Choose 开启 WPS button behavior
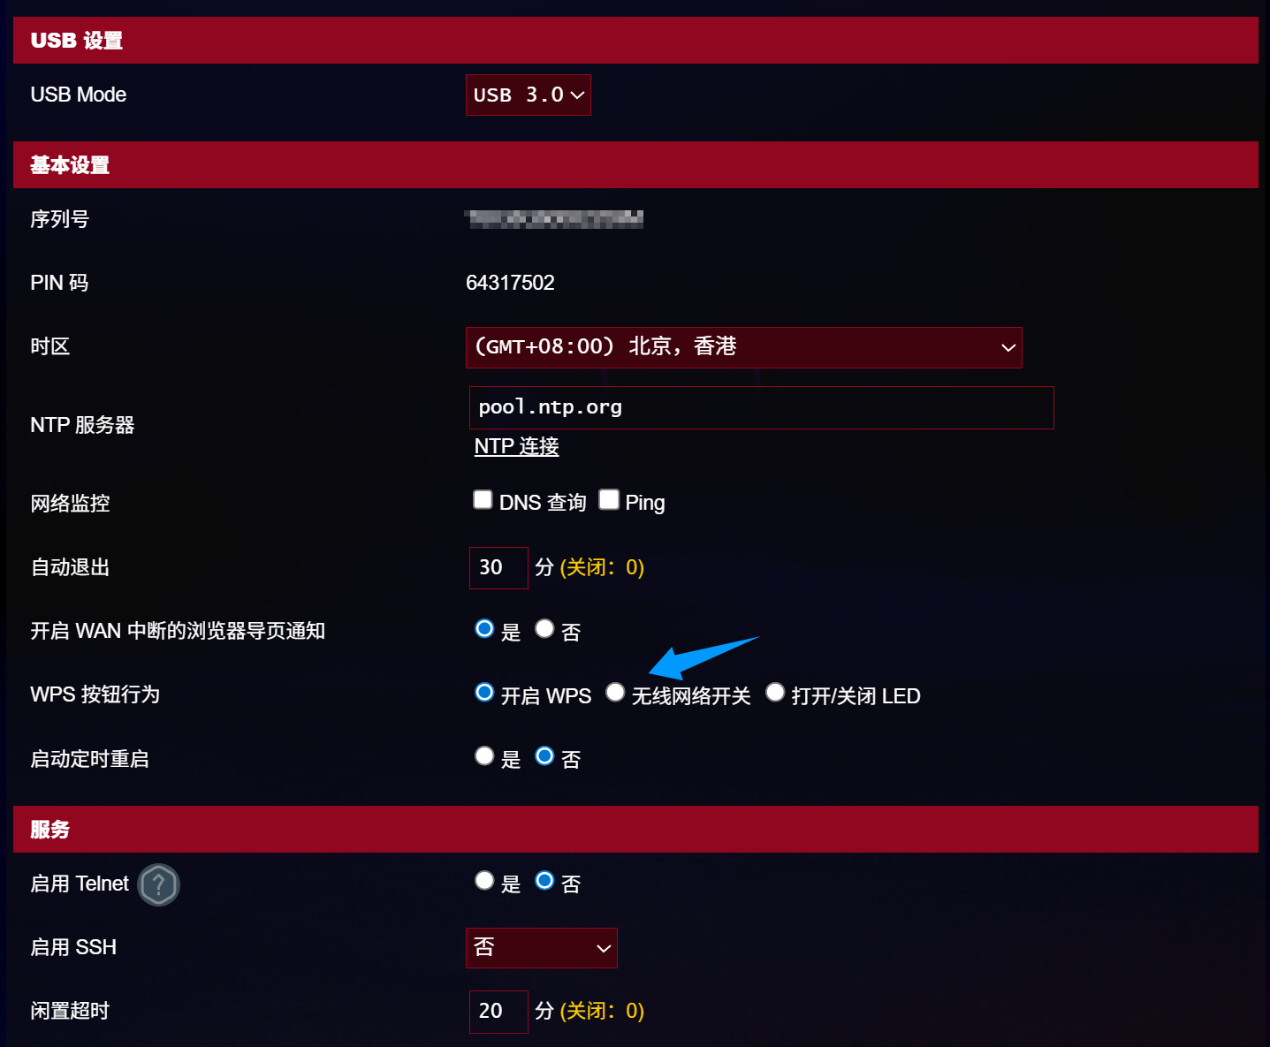The height and width of the screenshot is (1047, 1270). [x=484, y=692]
